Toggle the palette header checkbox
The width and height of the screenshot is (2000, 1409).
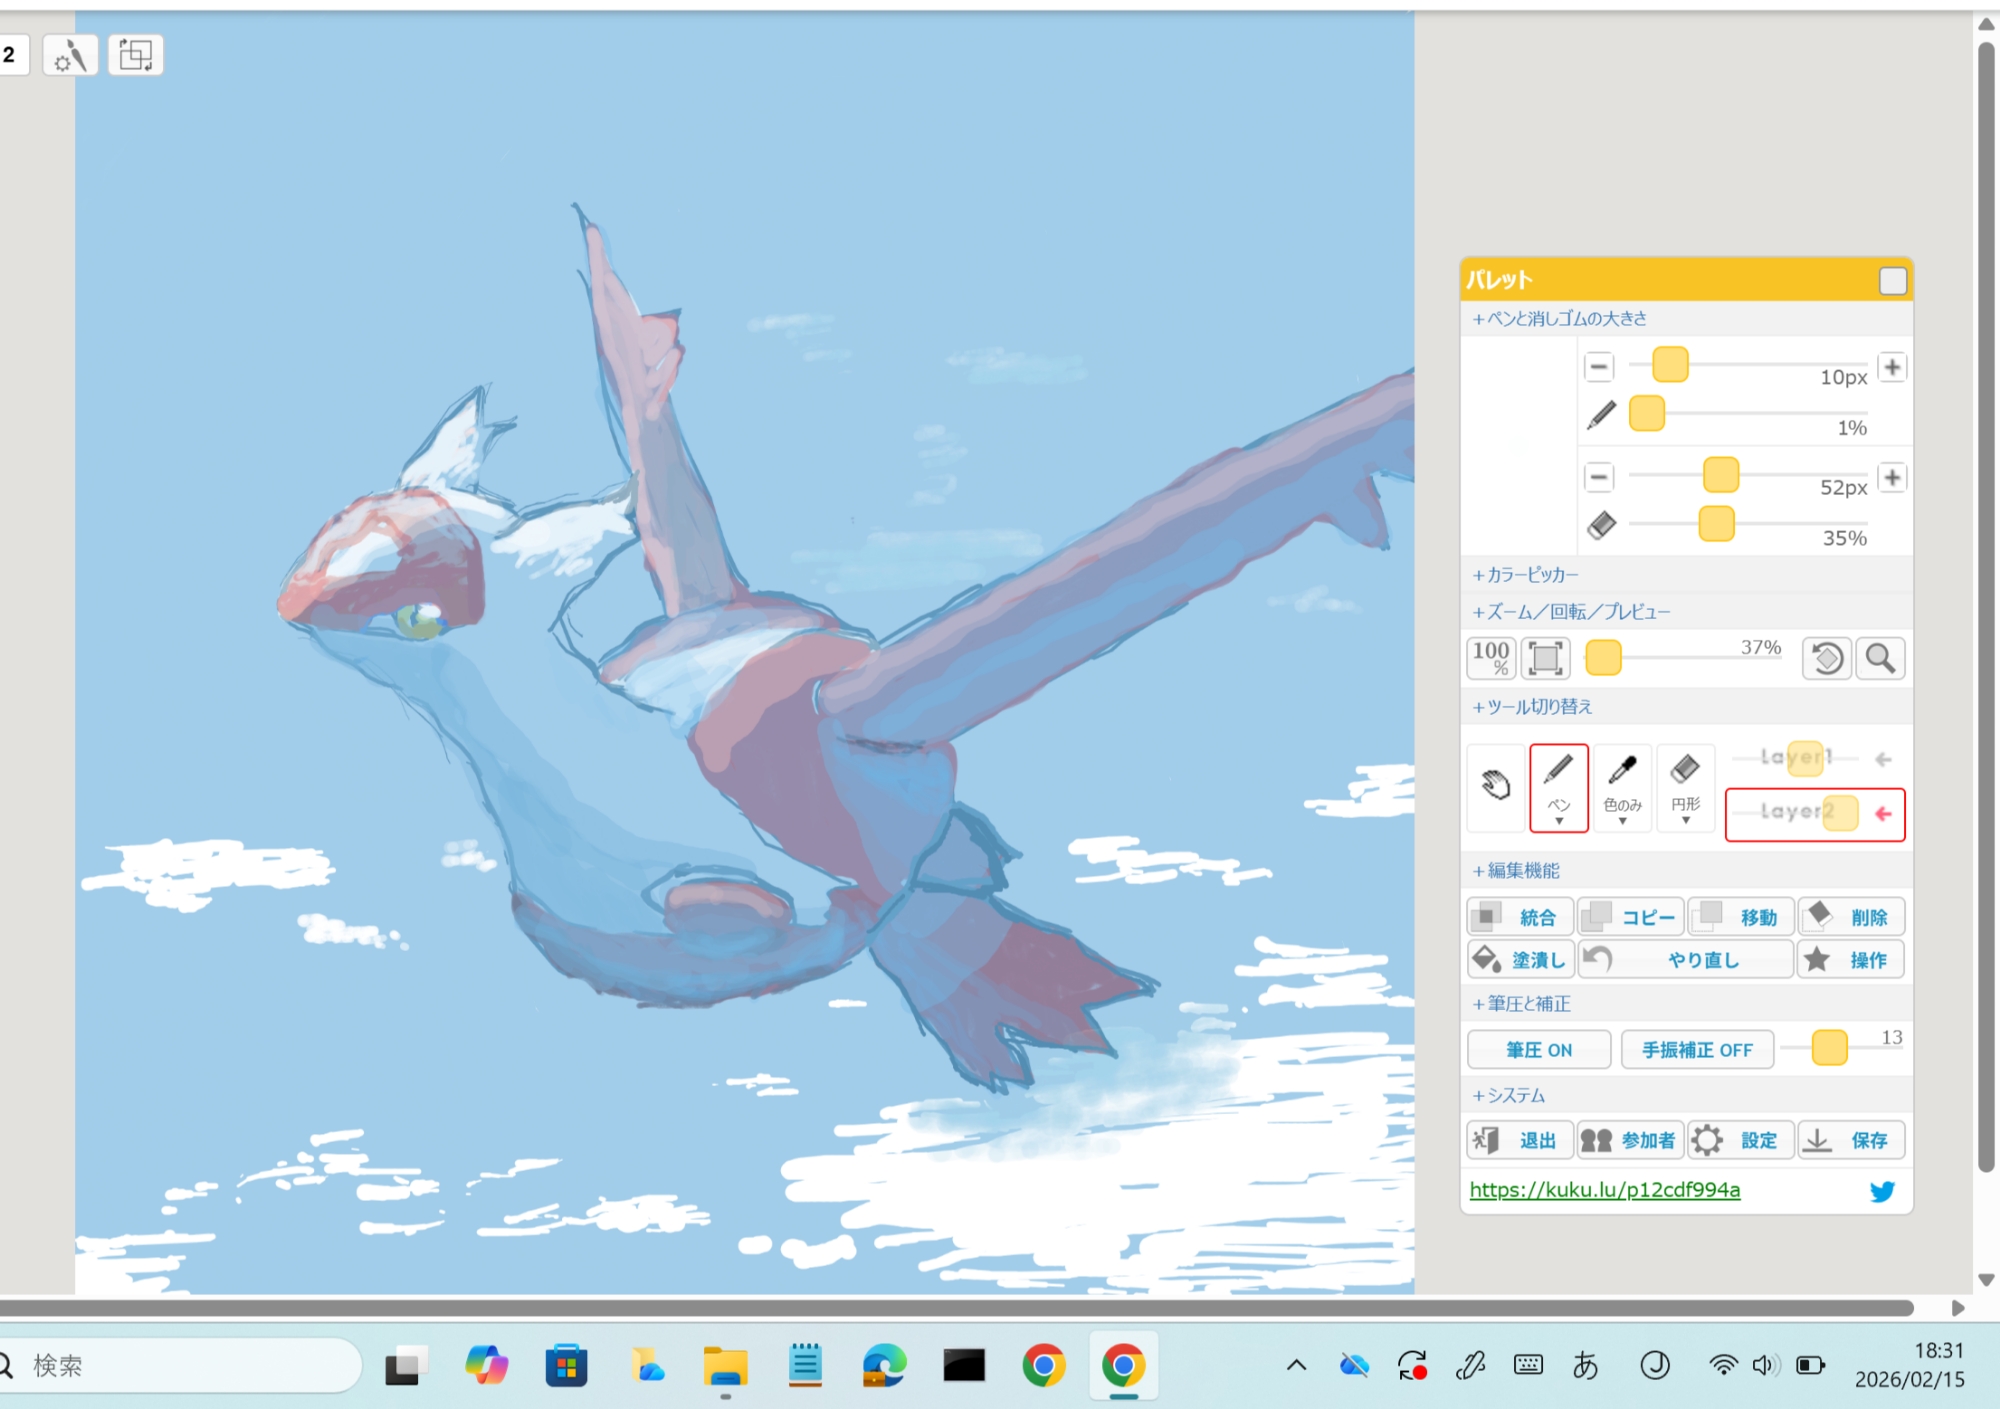click(1892, 281)
